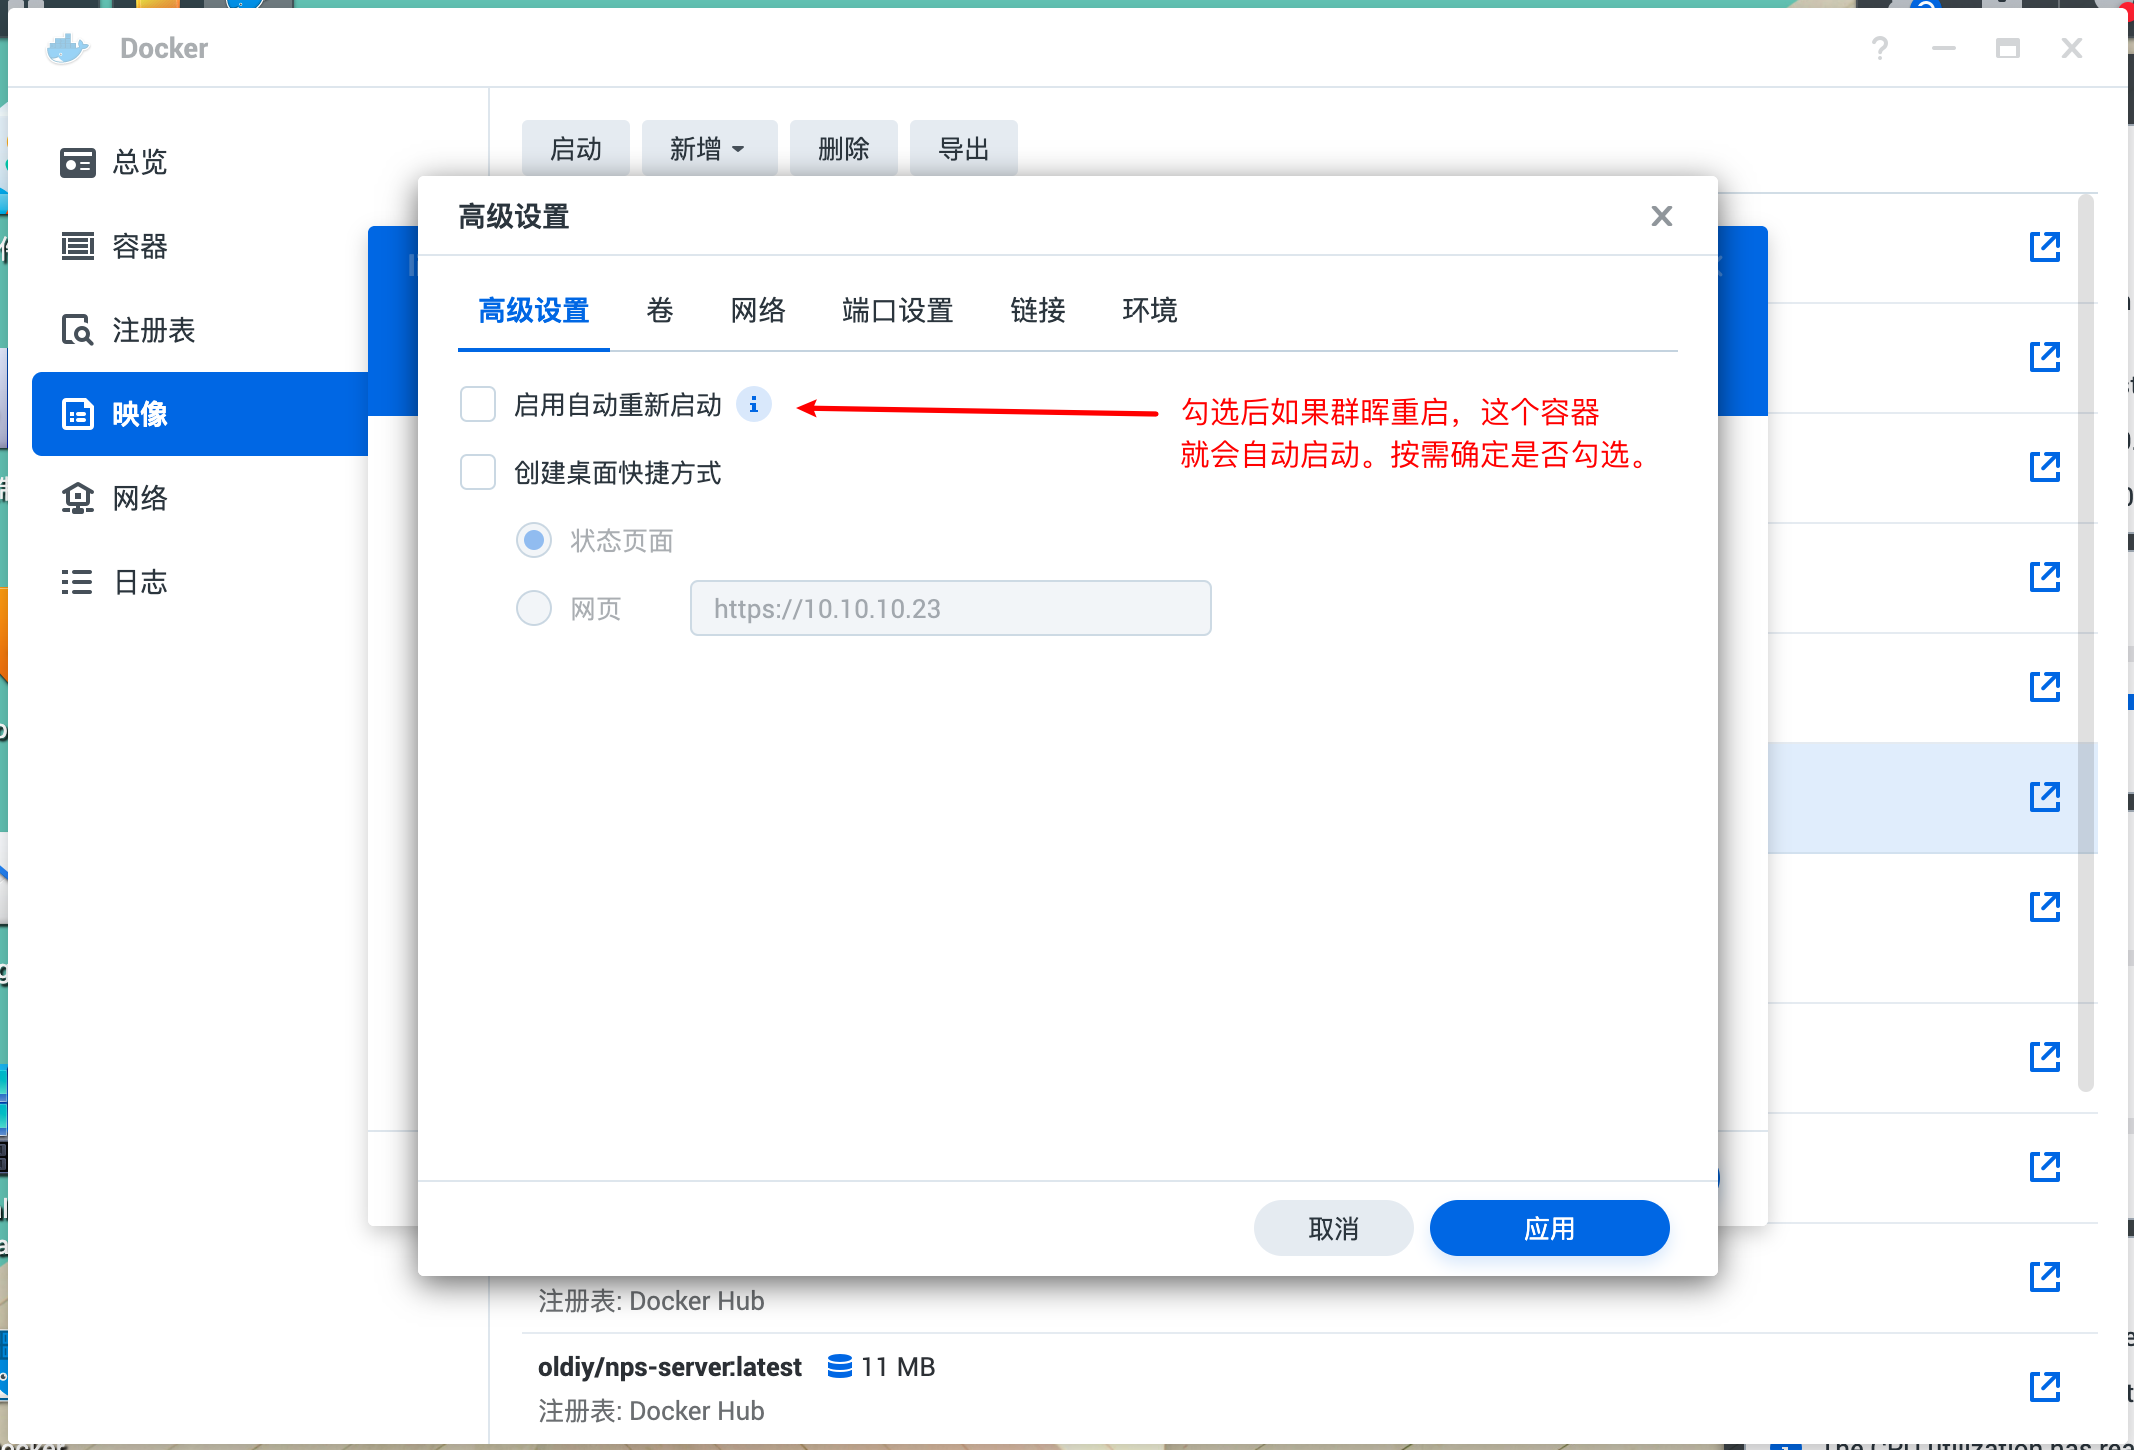Enable the 启用自动重新启动 checkbox
Viewport: 2134px width, 1450px height.
pos(478,404)
